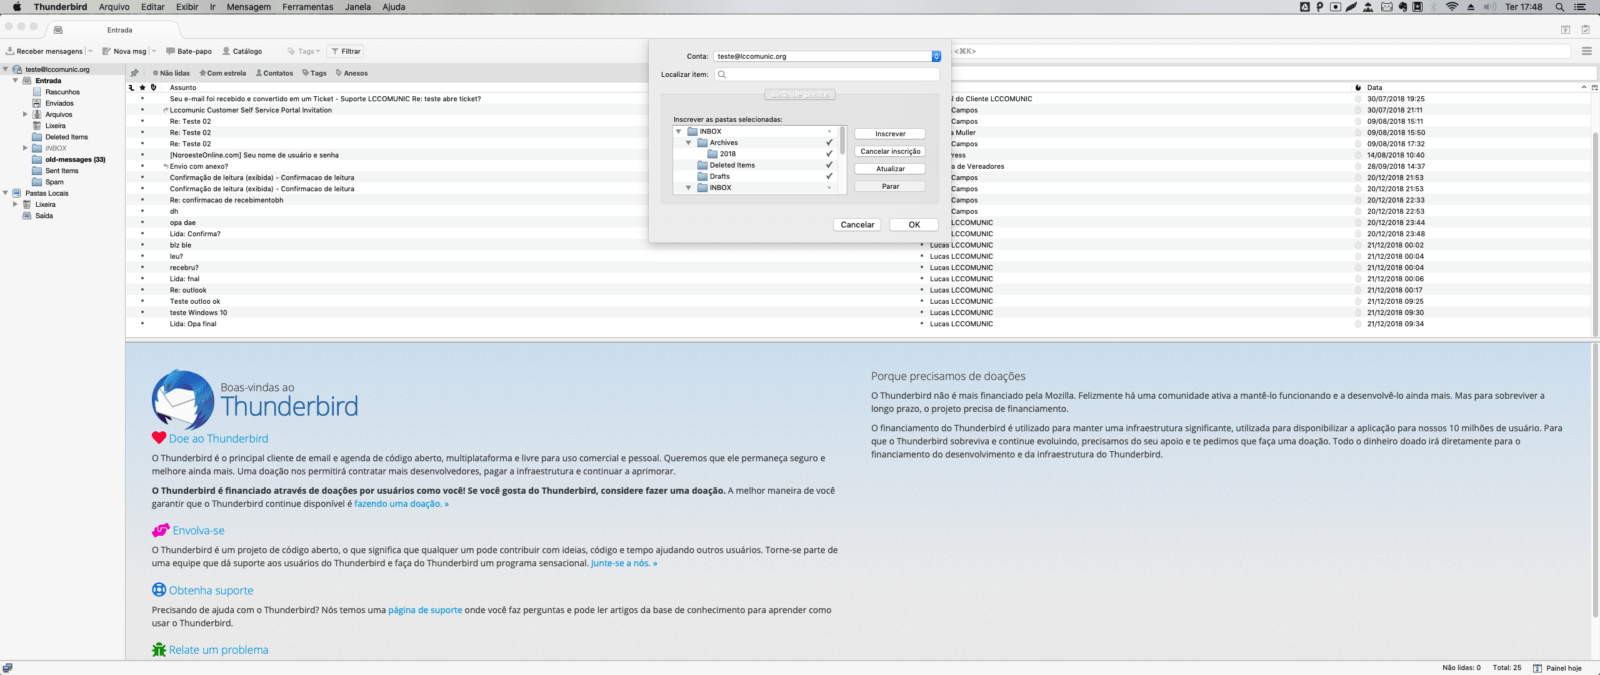Toggle the Anexos filter
The image size is (1600, 675).
coord(352,73)
